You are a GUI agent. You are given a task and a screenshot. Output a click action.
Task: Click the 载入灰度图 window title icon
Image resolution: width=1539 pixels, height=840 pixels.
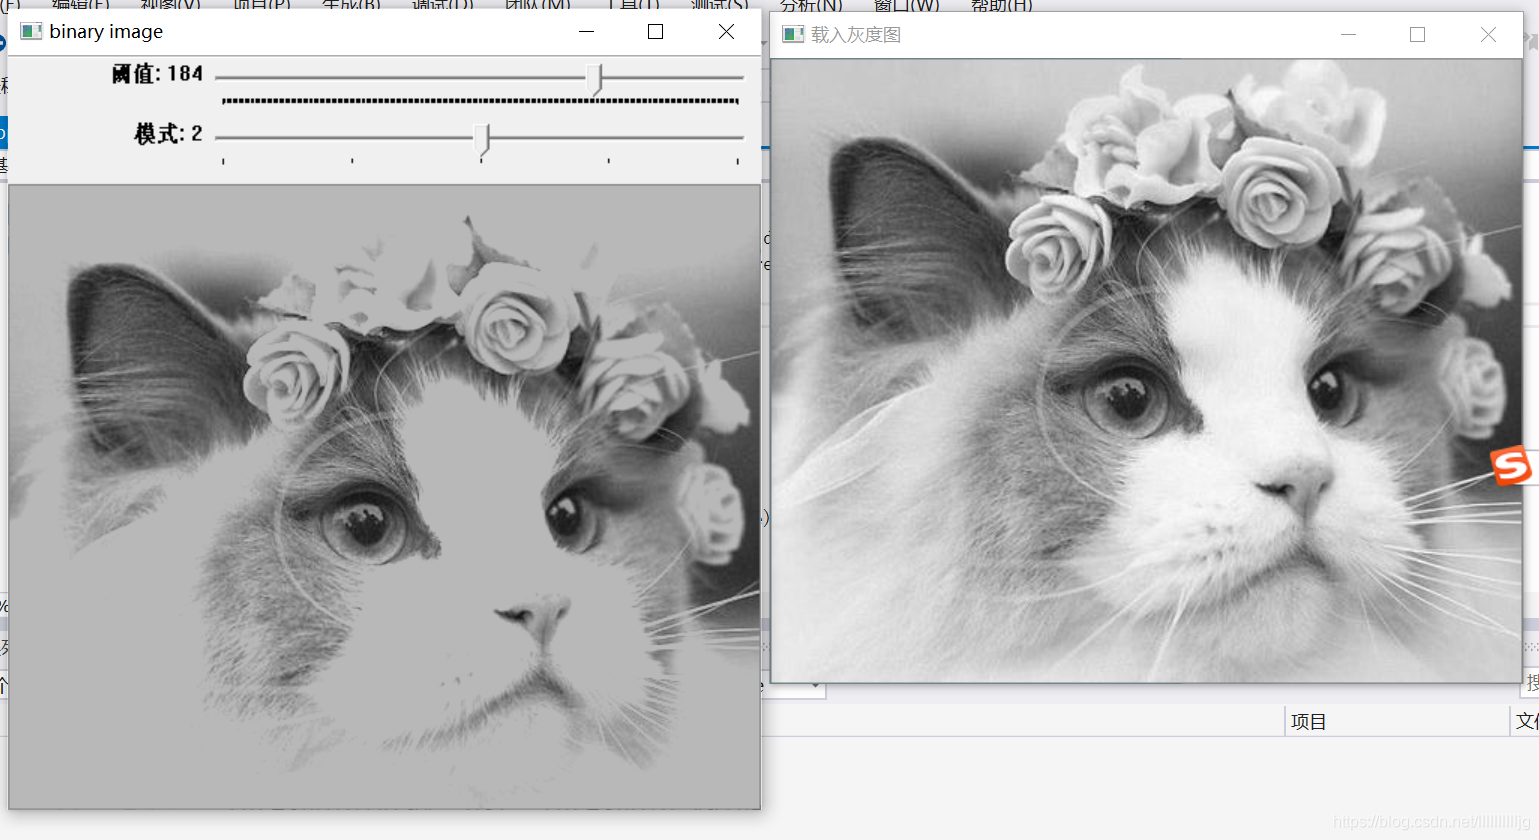(793, 35)
